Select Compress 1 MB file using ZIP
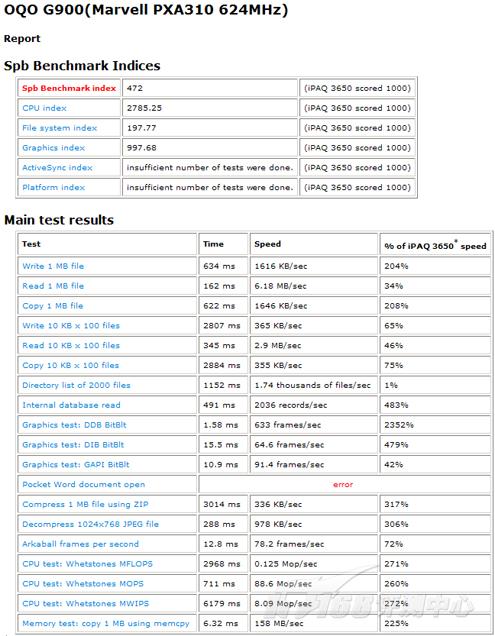Screen dimensions: 495x636 [x=85, y=505]
